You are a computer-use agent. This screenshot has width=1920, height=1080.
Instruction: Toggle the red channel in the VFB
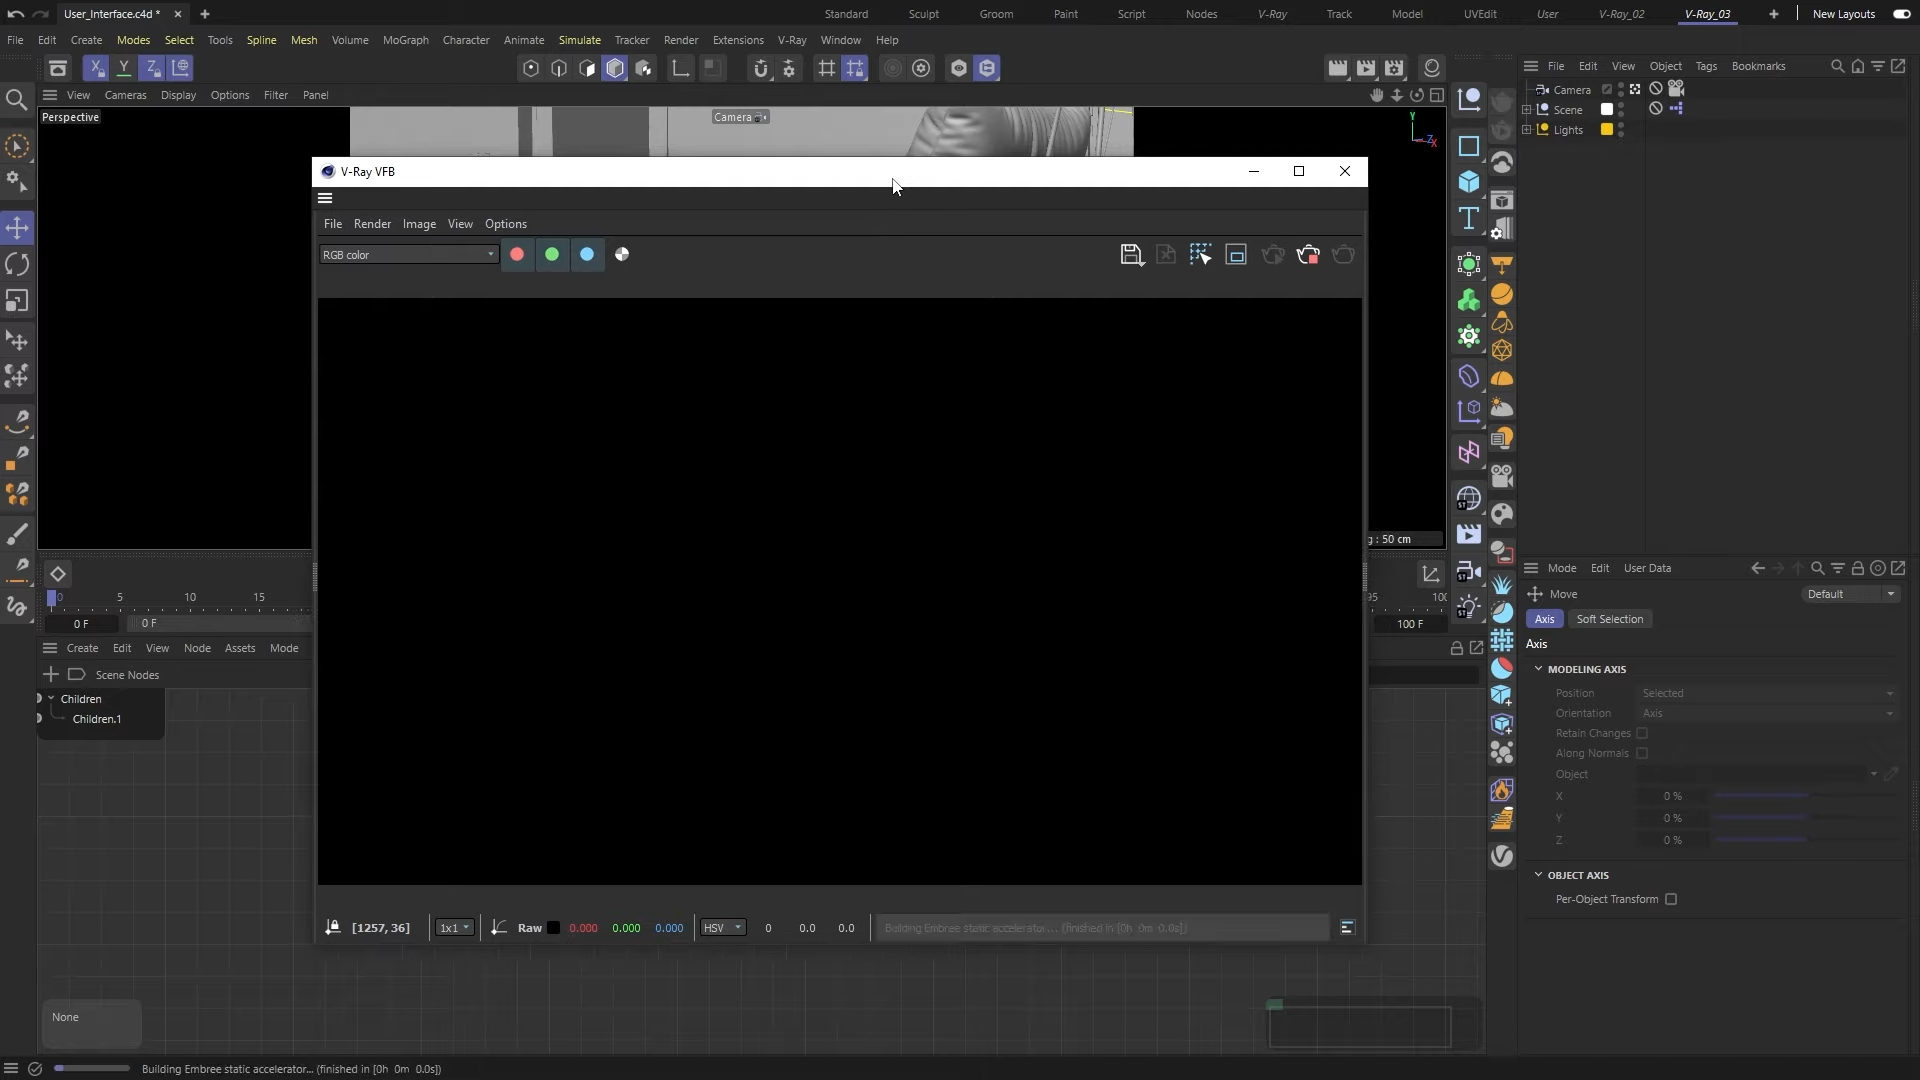point(517,255)
